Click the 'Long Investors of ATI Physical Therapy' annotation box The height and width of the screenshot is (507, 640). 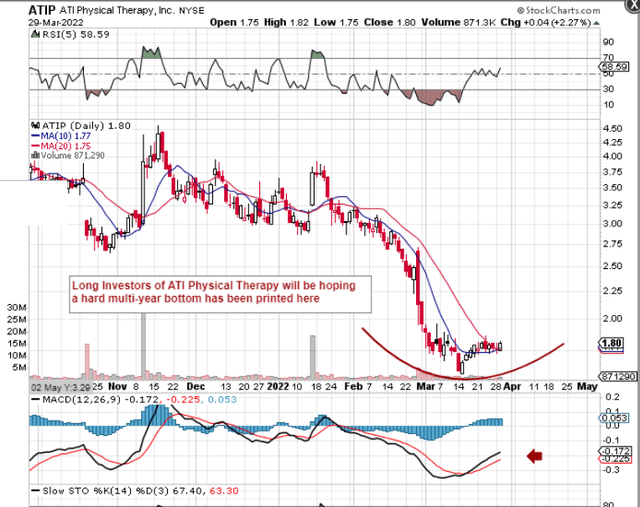pos(220,294)
